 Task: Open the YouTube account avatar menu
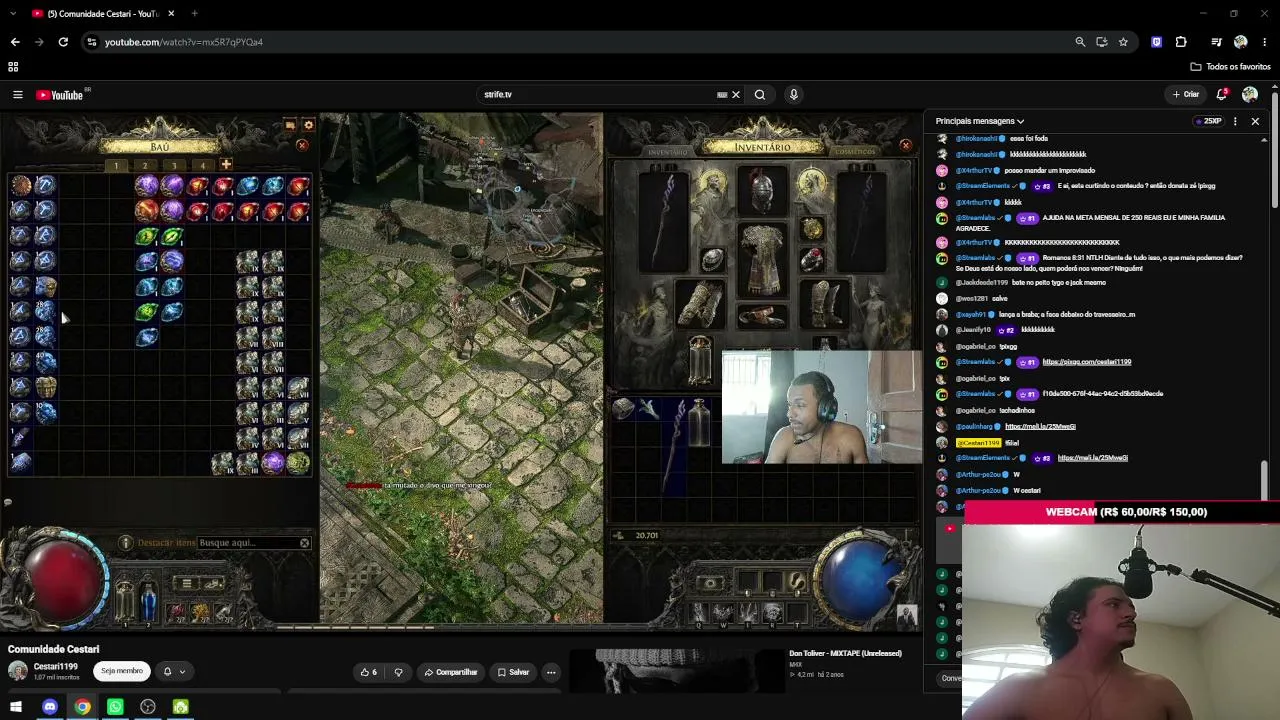coord(1249,95)
